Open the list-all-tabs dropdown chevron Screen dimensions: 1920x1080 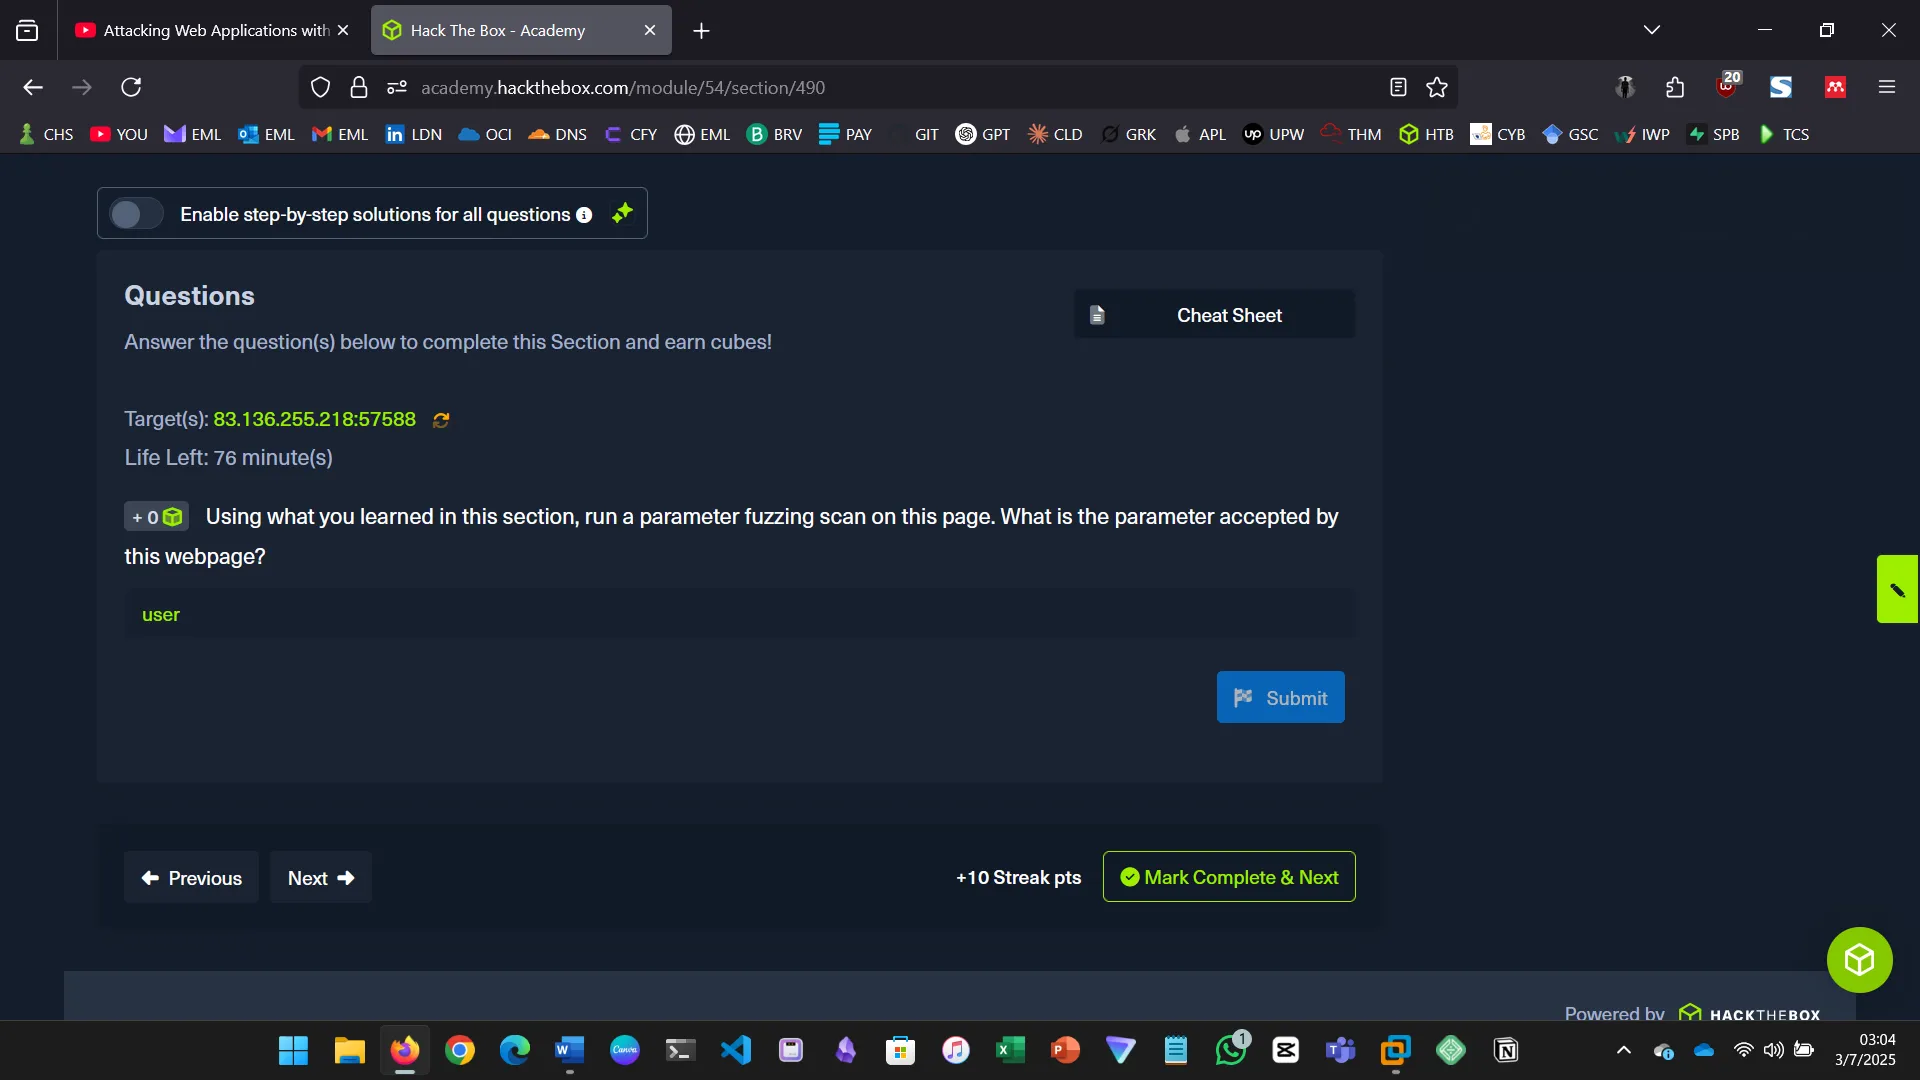pyautogui.click(x=1653, y=29)
